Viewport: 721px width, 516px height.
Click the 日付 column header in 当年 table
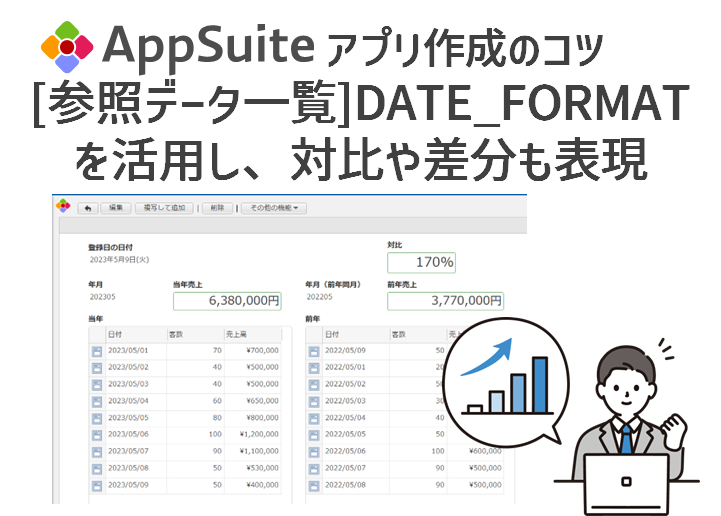point(136,335)
